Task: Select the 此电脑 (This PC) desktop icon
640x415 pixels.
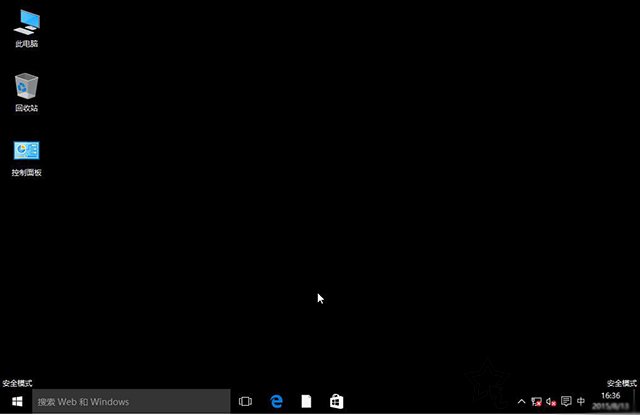Action: click(x=27, y=20)
